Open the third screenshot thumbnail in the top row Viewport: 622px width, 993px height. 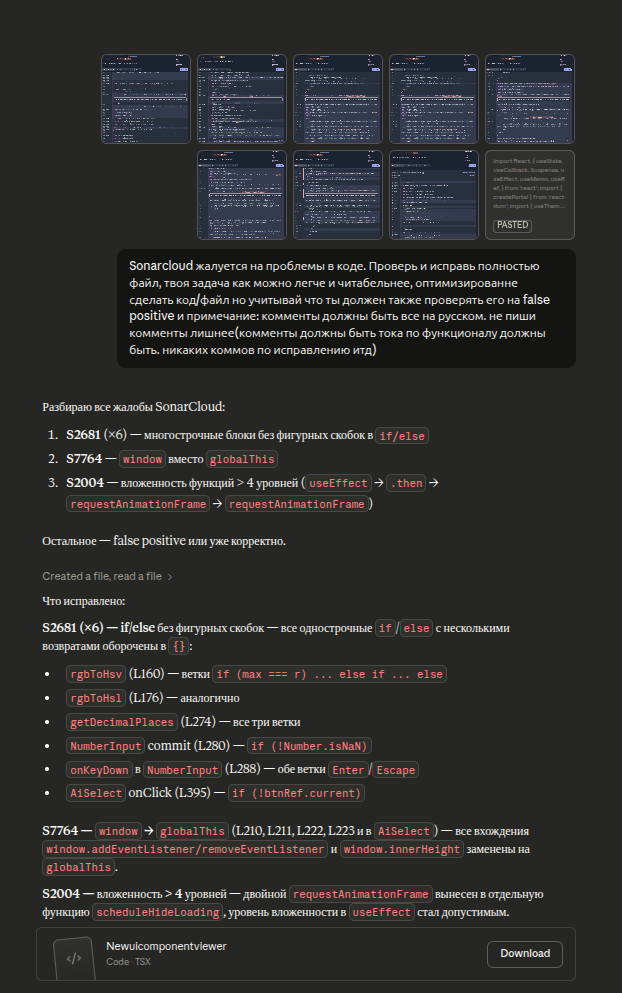[x=338, y=98]
